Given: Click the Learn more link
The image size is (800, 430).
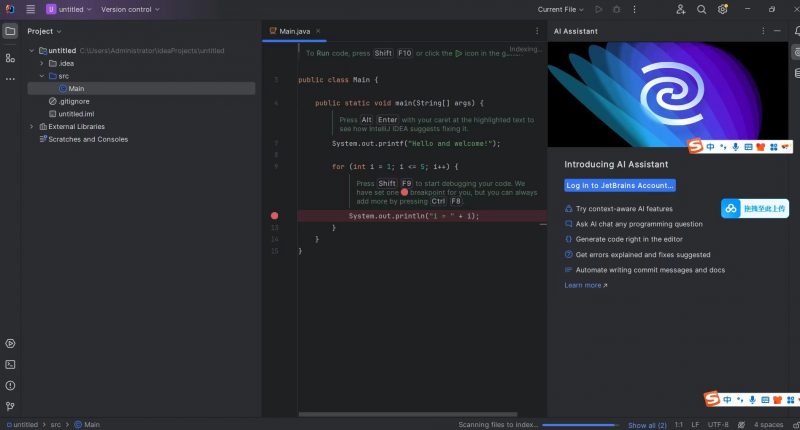Looking at the screenshot, I should tap(585, 285).
